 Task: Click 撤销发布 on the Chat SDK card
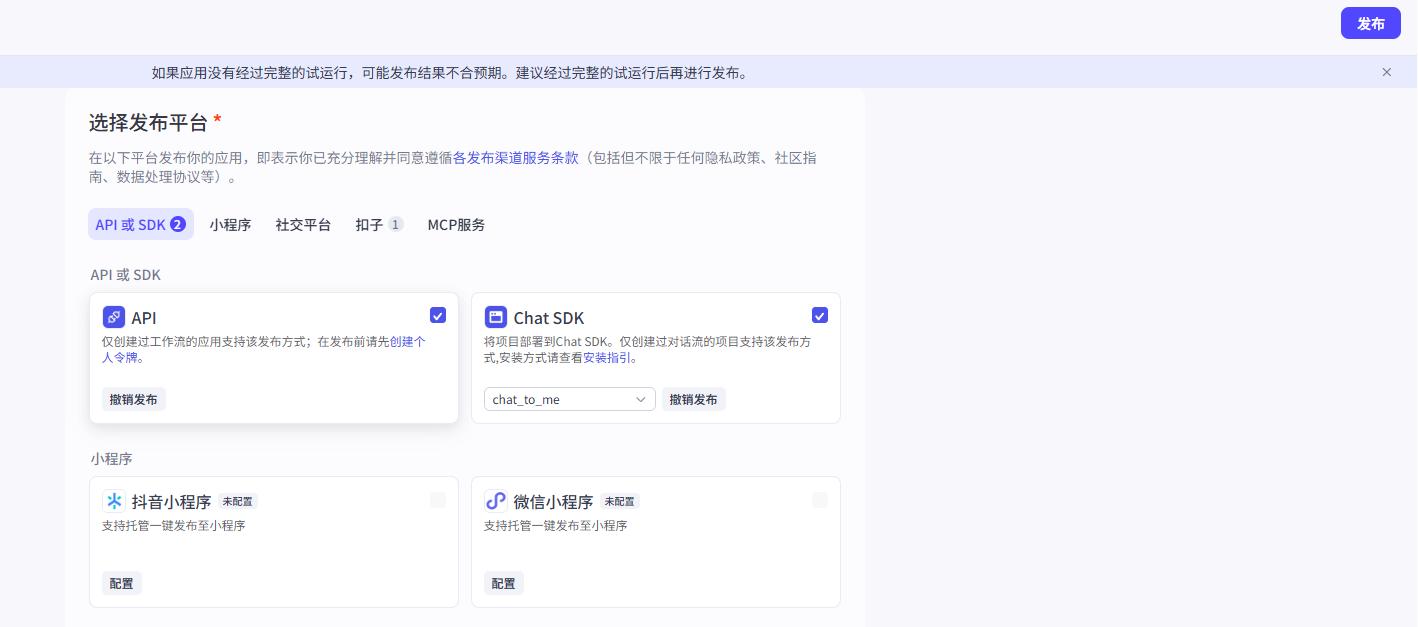(694, 399)
